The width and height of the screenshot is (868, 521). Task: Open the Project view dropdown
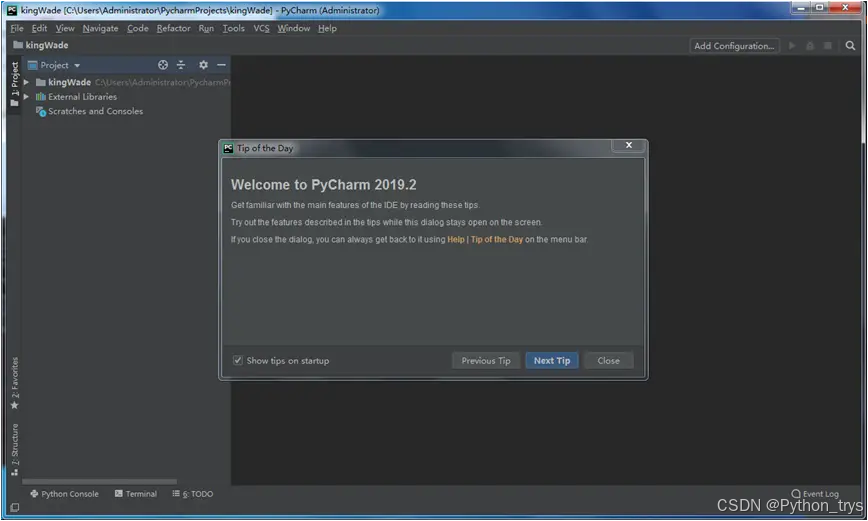click(x=54, y=65)
